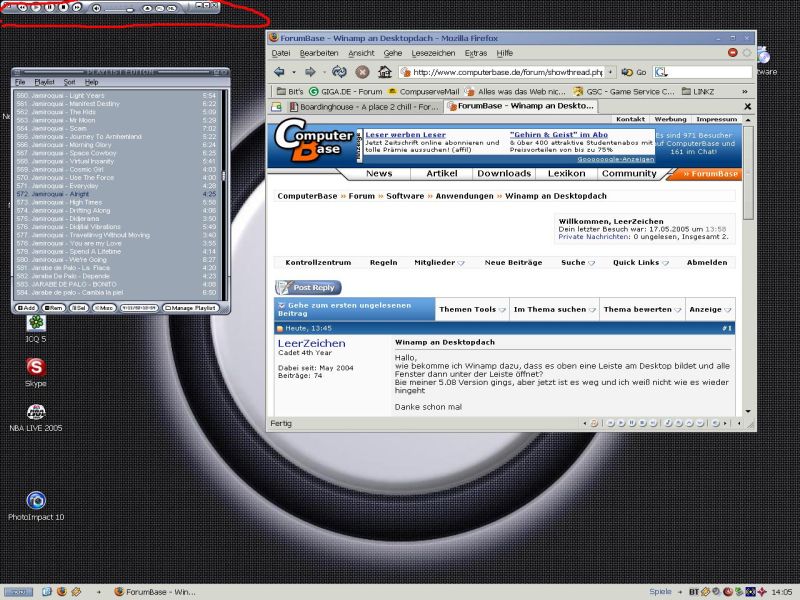This screenshot has height=600, width=800.
Task: Mute using Winamp toolbar speaker icon
Action: coord(96,8)
